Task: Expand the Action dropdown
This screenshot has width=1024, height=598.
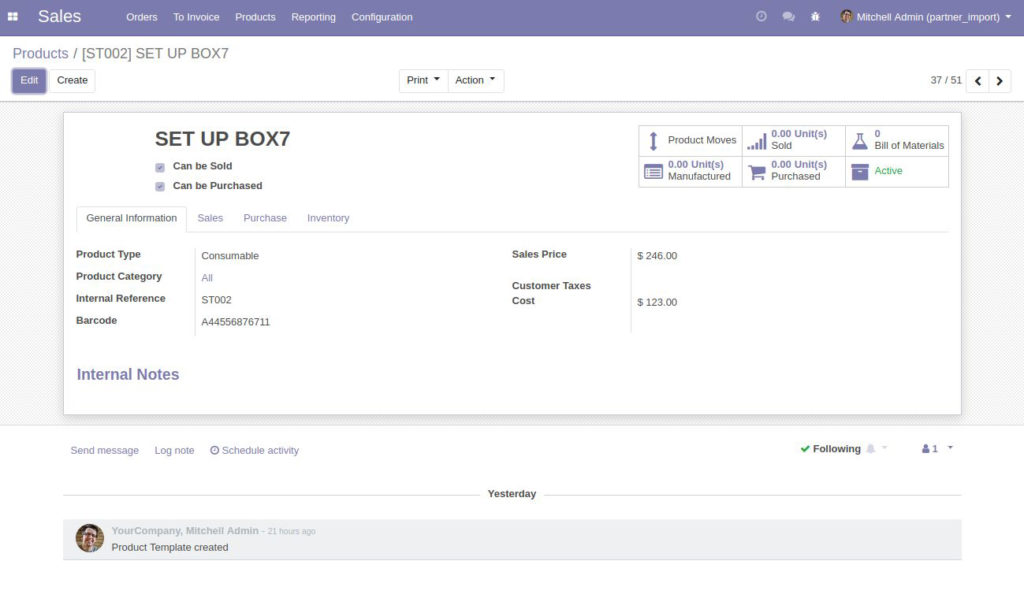Action: 475,80
